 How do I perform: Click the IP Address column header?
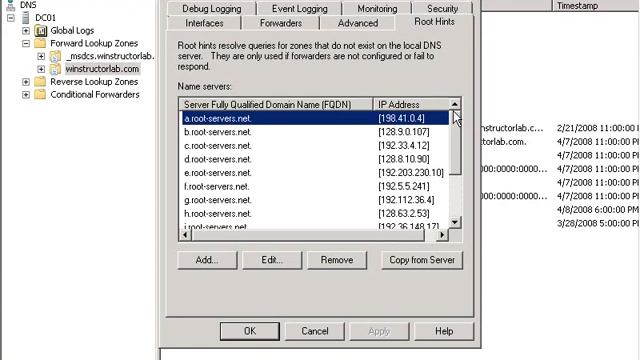pyautogui.click(x=411, y=104)
